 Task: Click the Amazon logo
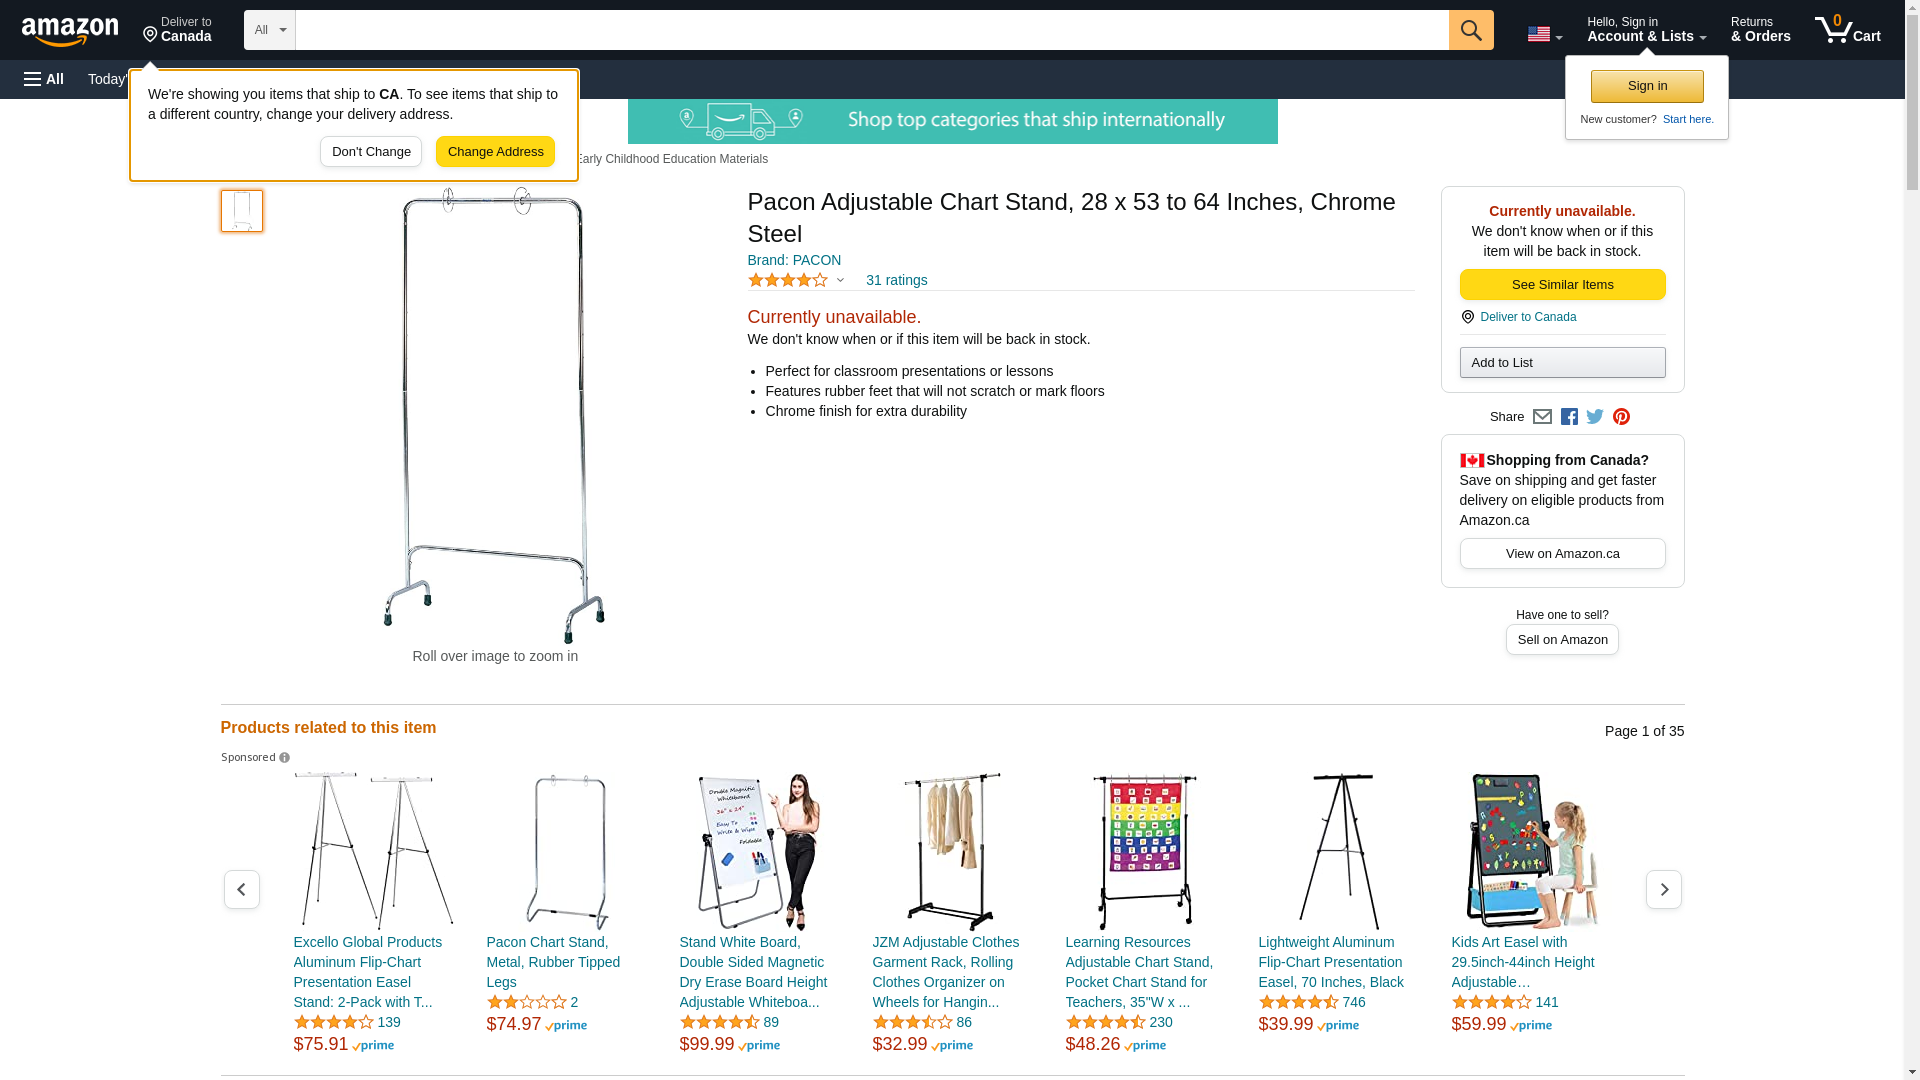[70, 31]
